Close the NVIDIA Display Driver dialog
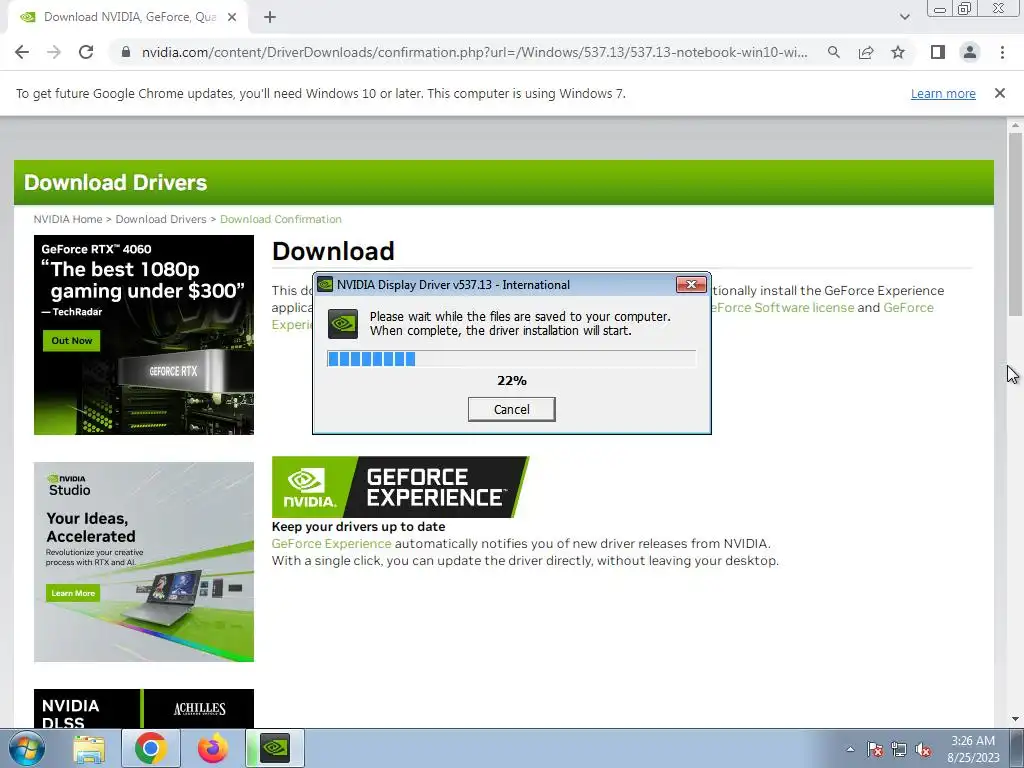The image size is (1024, 768). point(691,284)
